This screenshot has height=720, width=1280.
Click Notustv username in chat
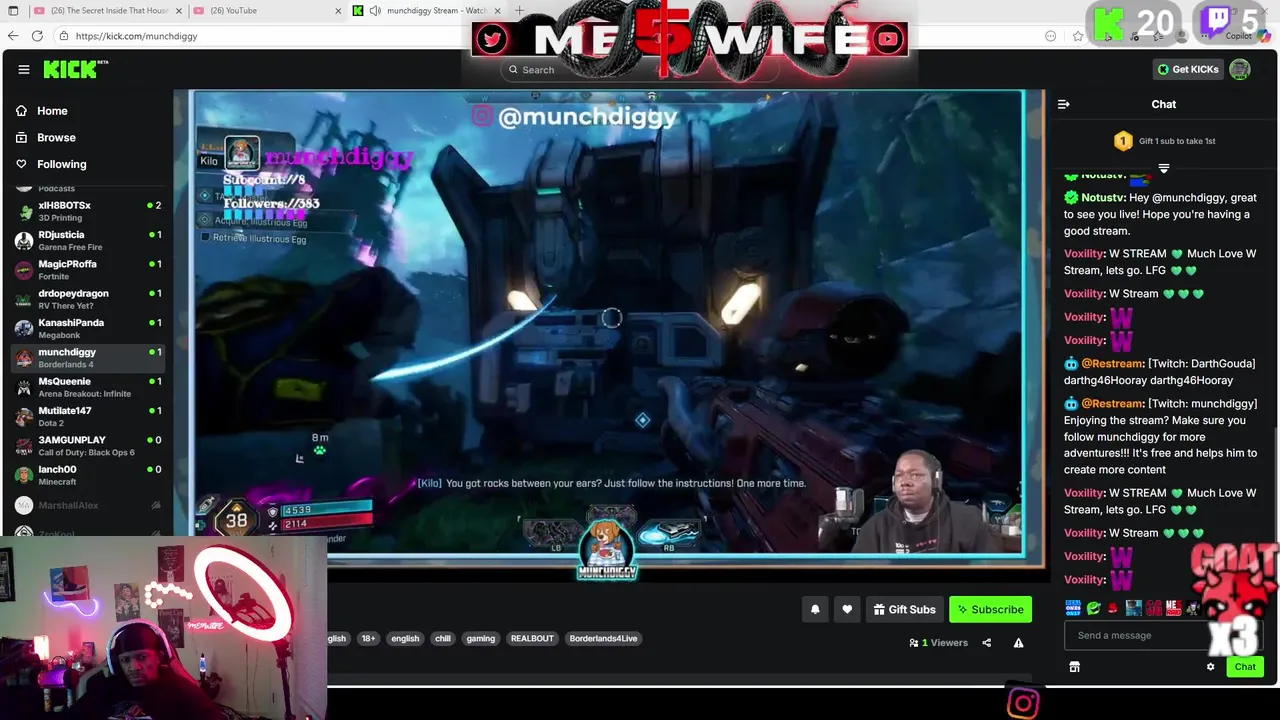tap(1103, 198)
